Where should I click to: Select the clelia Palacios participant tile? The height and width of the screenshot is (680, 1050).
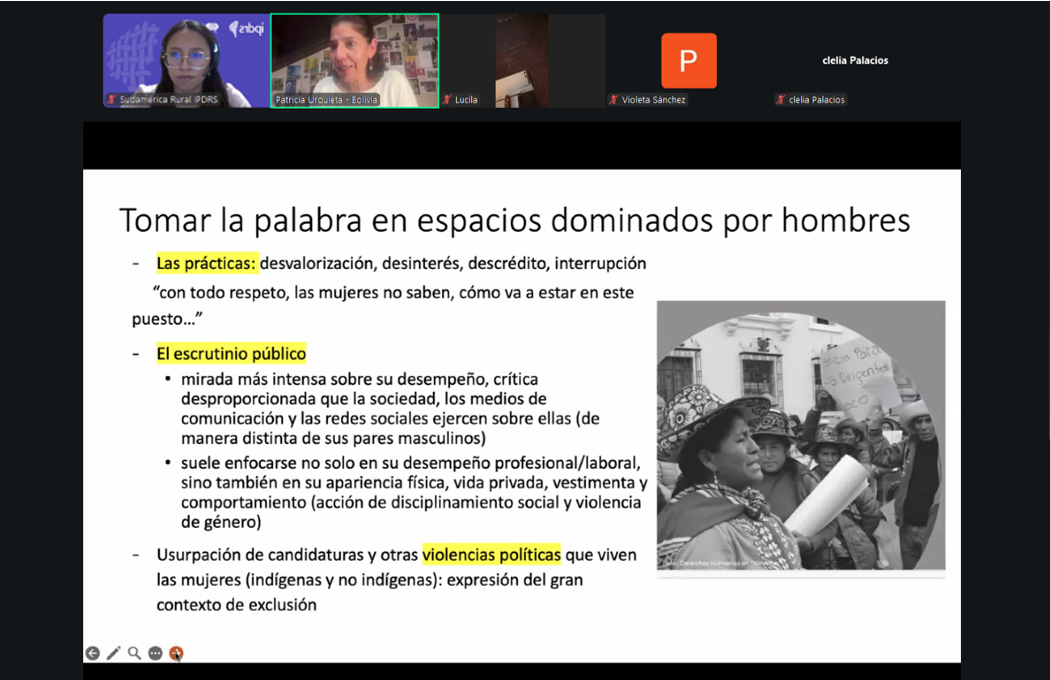pos(855,60)
